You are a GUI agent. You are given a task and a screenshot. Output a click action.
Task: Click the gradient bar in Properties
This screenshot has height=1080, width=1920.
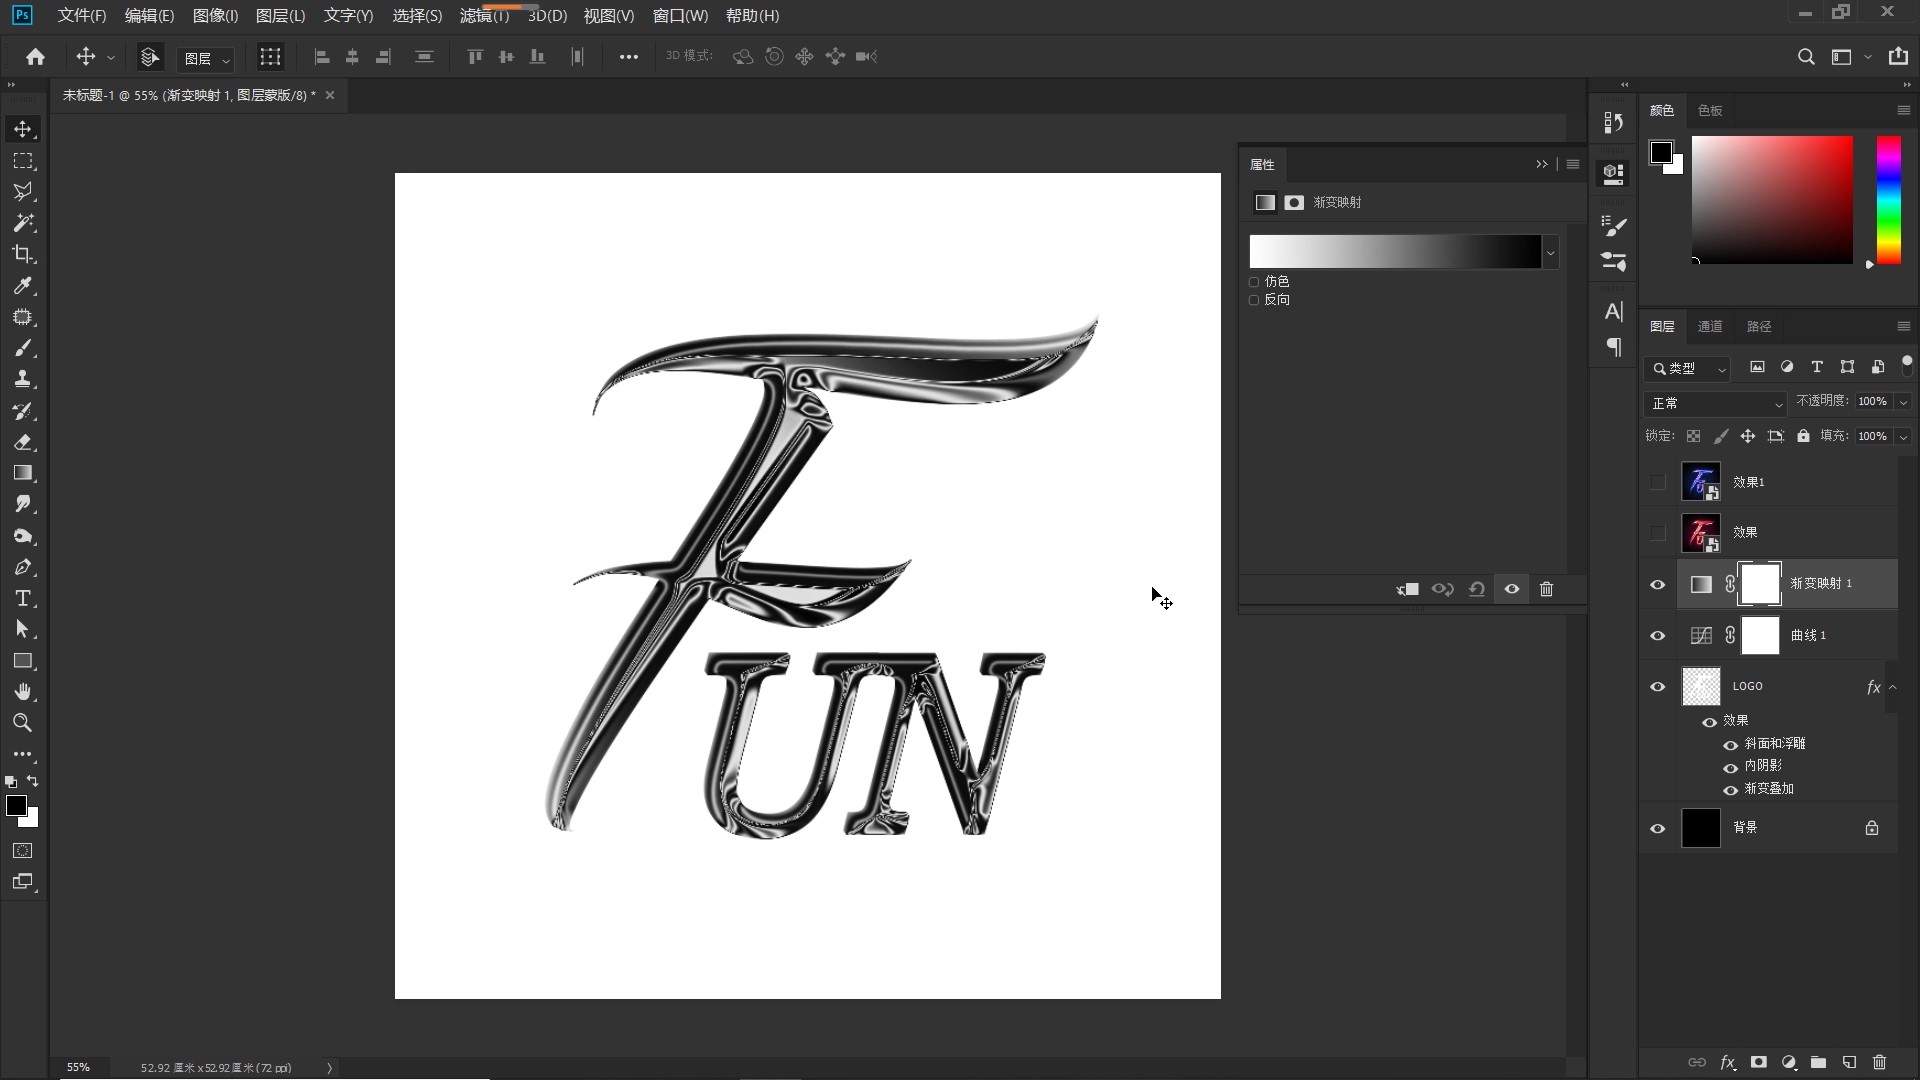pos(1394,252)
